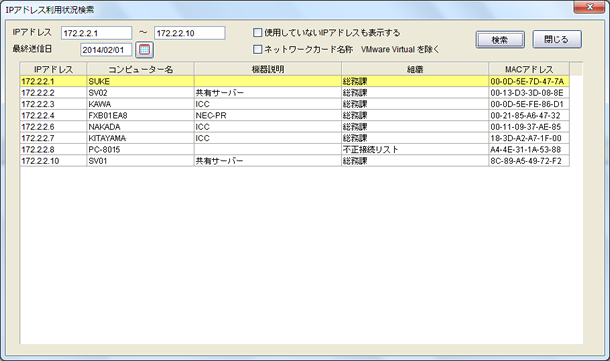Image resolution: width=610 pixels, height=361 pixels.
Task: Select IP address cell 172.2.2.3
Action: point(53,104)
